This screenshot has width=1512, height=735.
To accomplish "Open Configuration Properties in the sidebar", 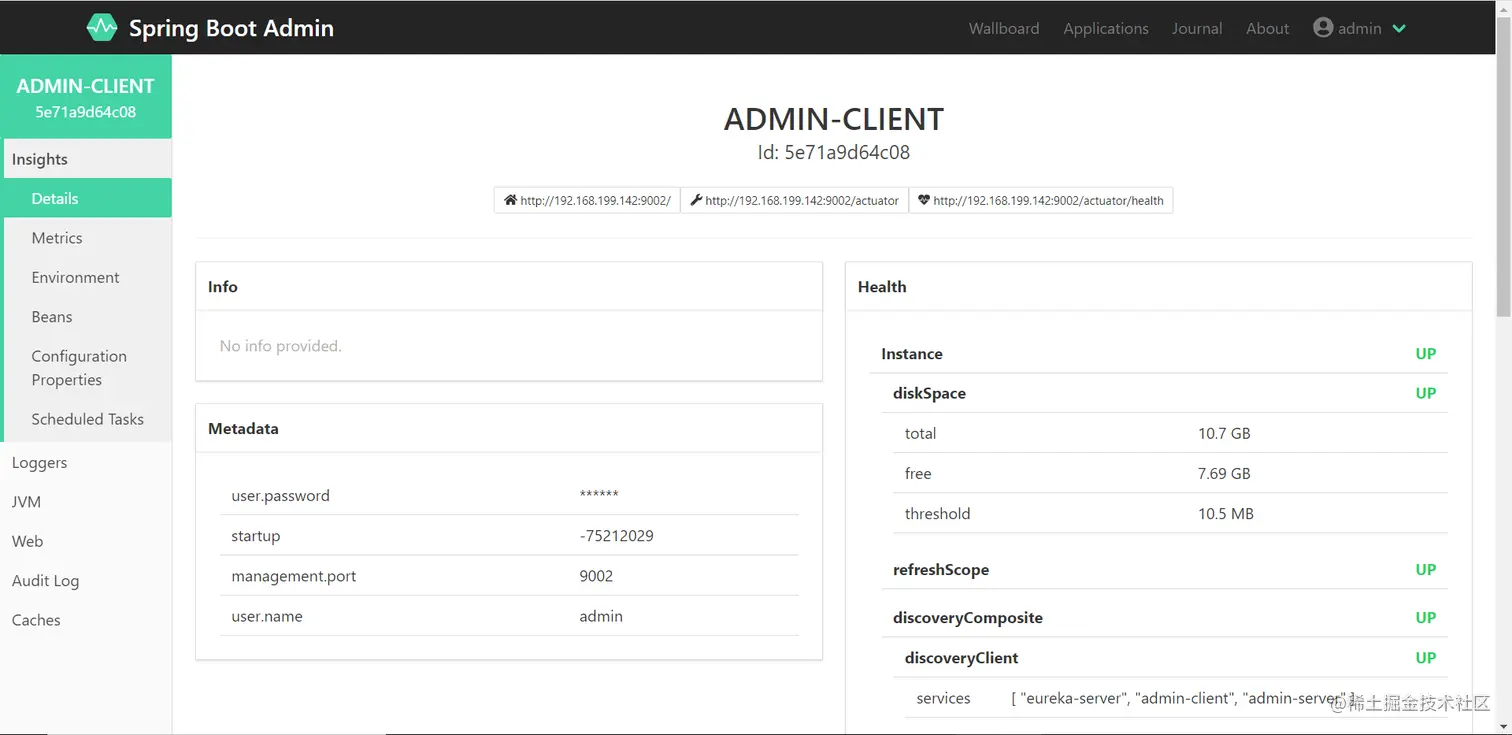I will [x=86, y=368].
